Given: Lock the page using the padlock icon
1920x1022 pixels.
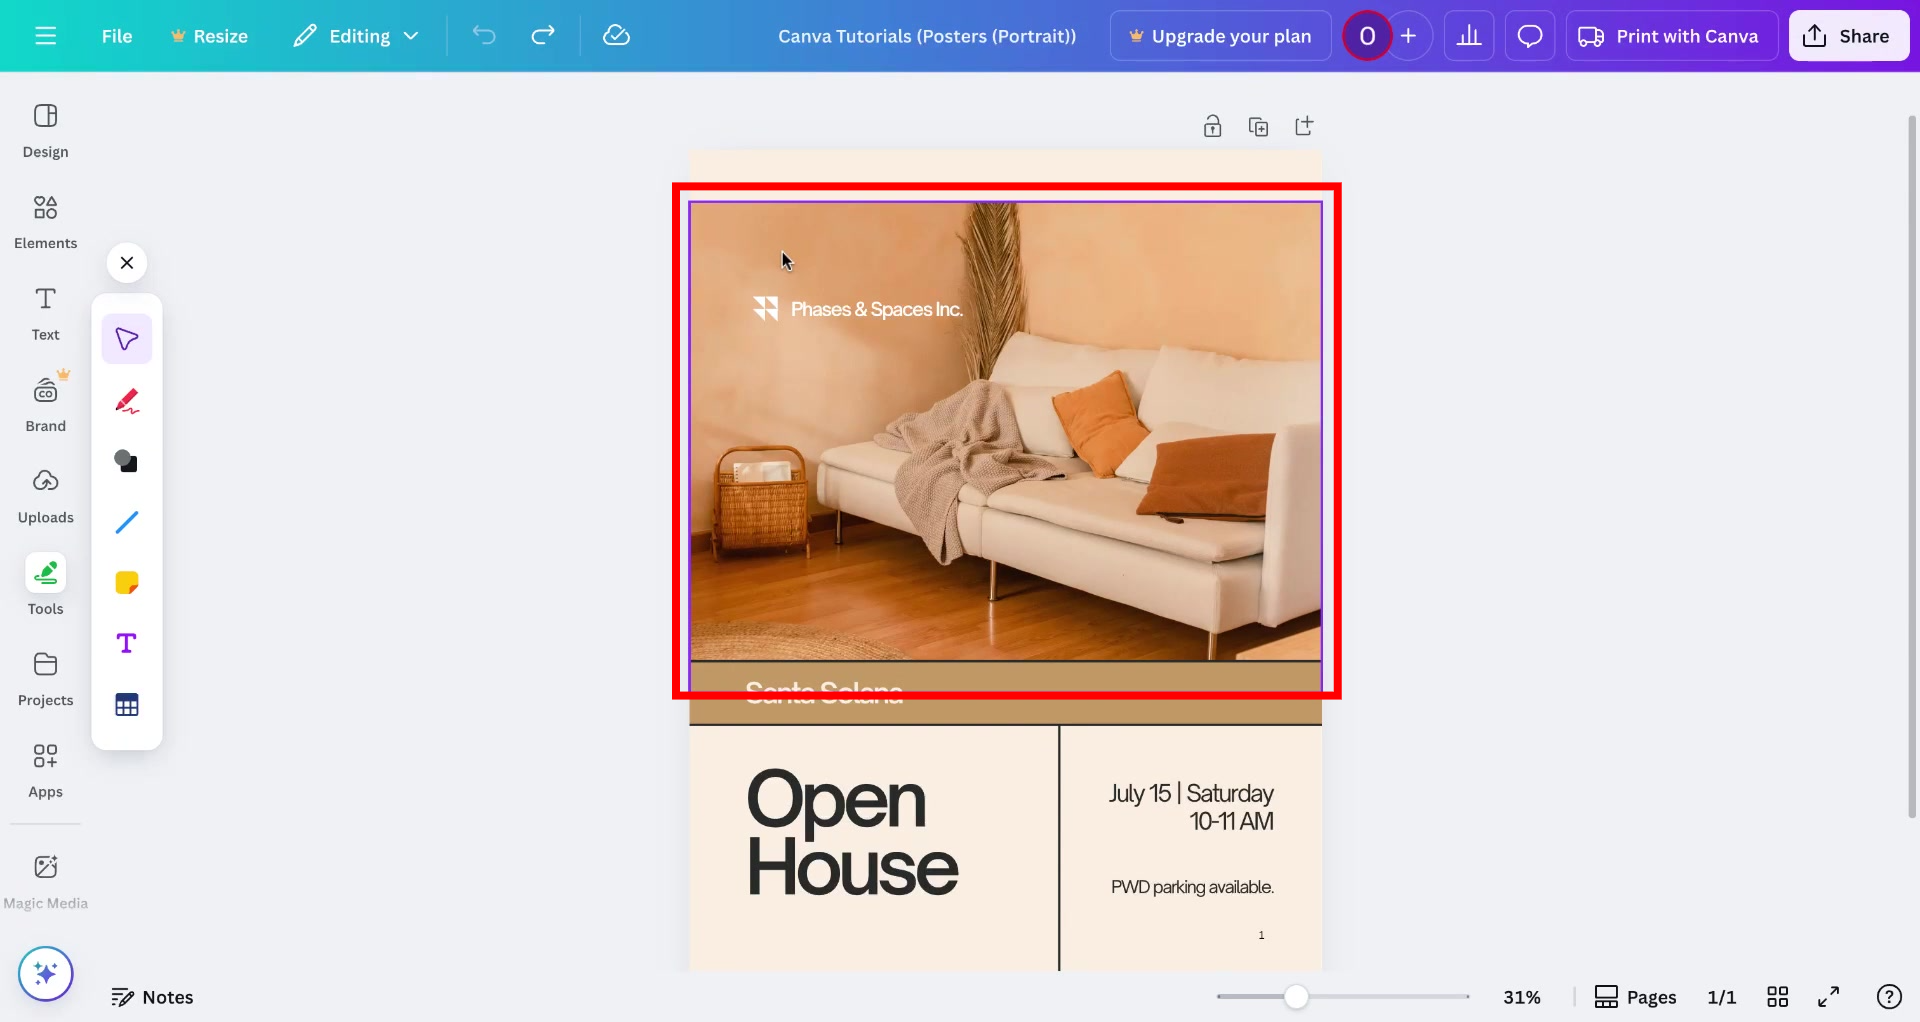Looking at the screenshot, I should click(x=1212, y=125).
